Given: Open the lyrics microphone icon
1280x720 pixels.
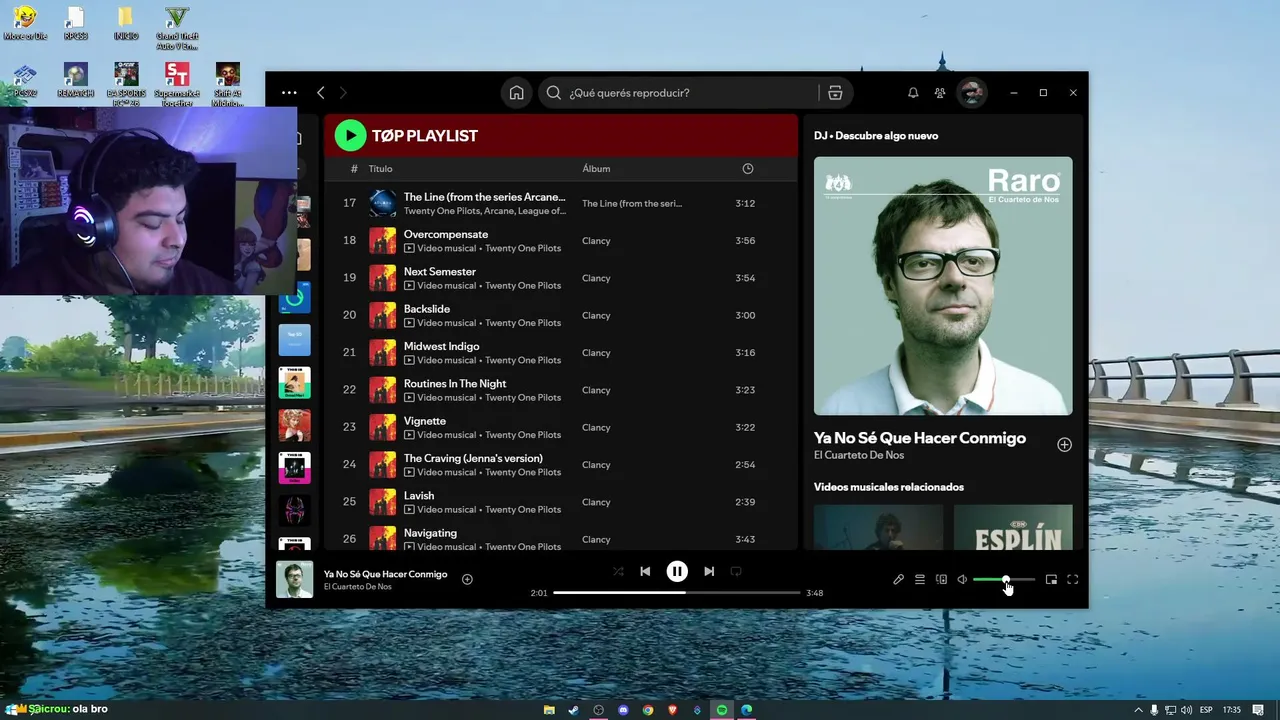Looking at the screenshot, I should click(x=898, y=579).
